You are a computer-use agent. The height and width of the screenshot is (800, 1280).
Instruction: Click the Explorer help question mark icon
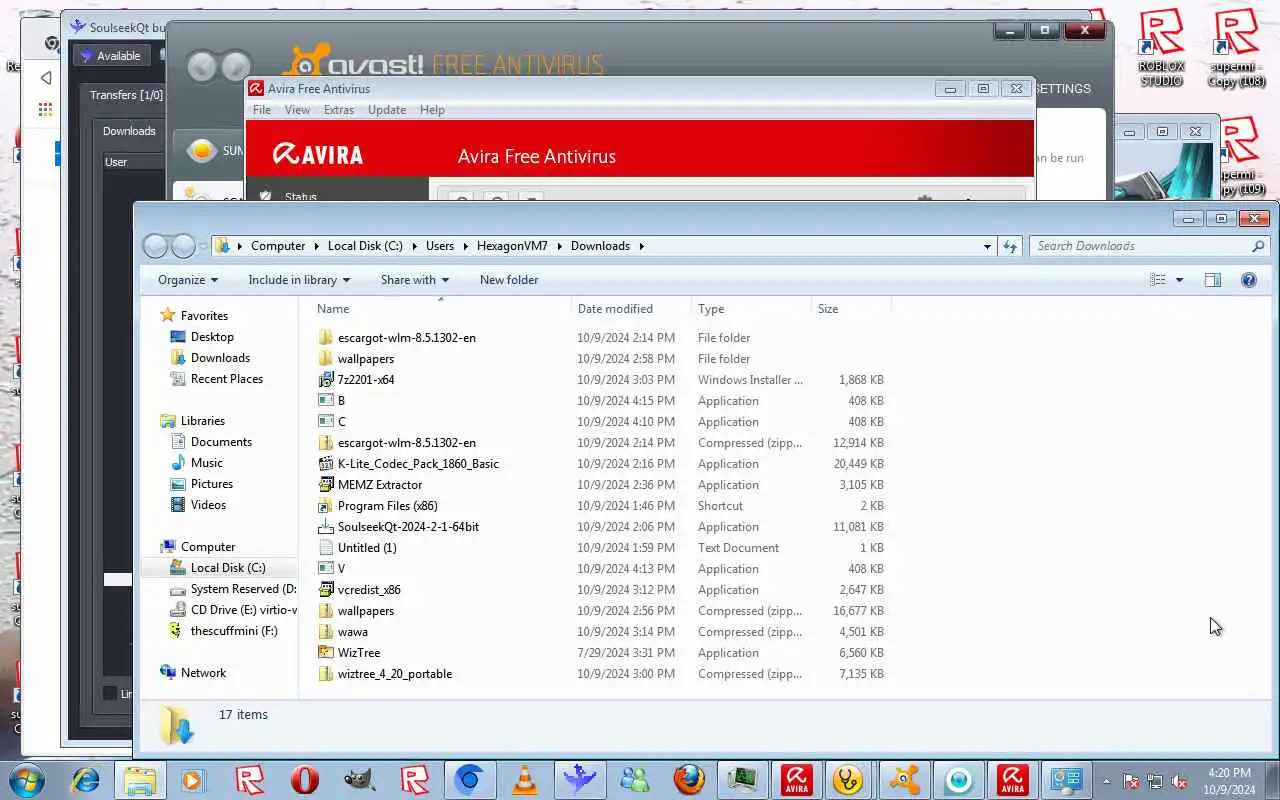point(1249,280)
